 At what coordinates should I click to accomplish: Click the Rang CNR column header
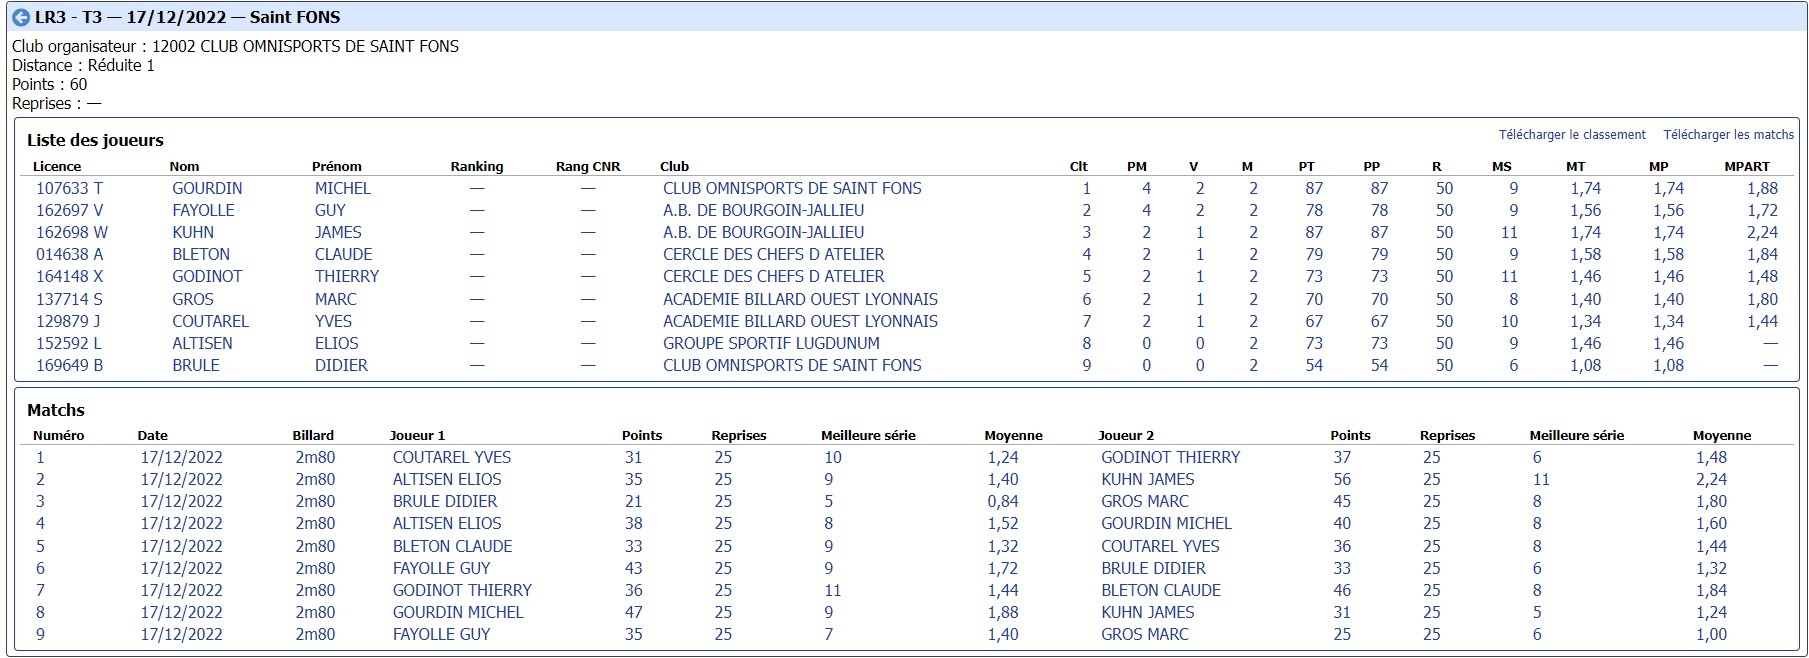click(x=588, y=167)
